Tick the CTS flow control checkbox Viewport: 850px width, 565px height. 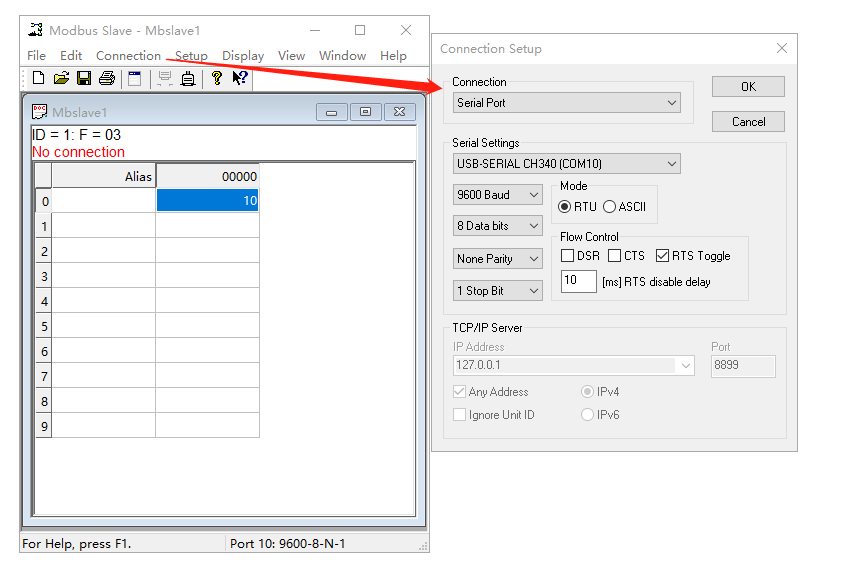pos(615,256)
